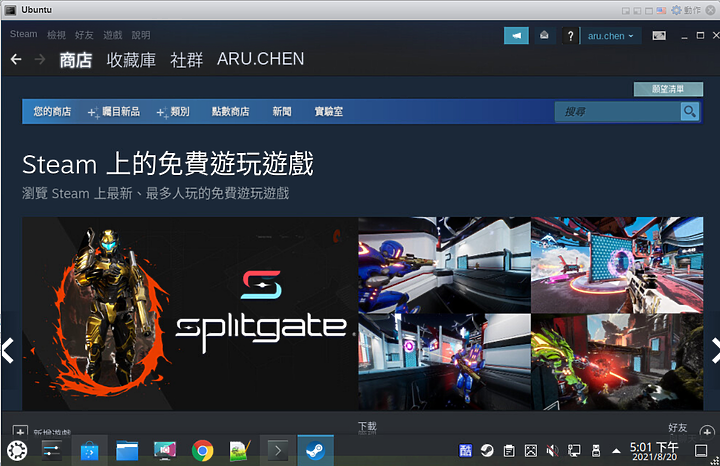Launch Google Chrome from the taskbar

point(202,451)
